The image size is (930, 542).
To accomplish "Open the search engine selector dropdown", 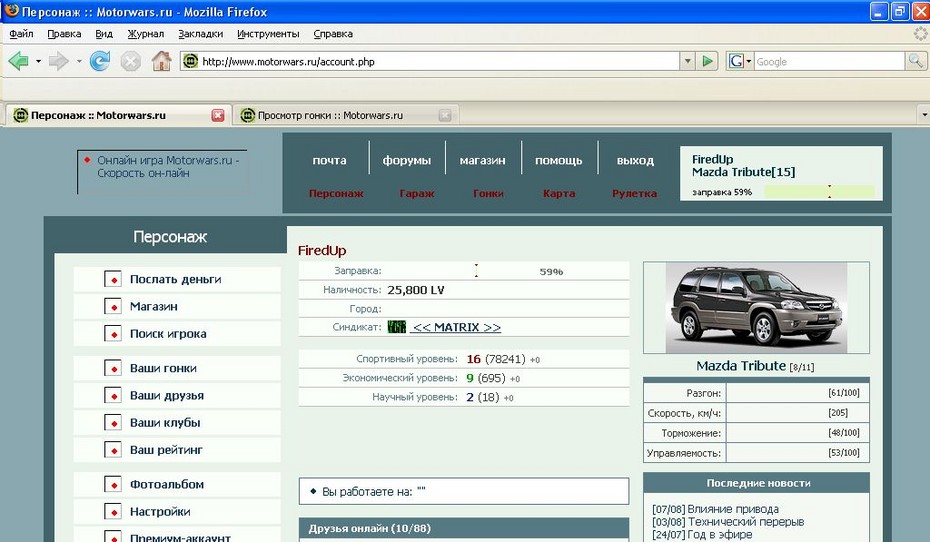I will (x=740, y=61).
